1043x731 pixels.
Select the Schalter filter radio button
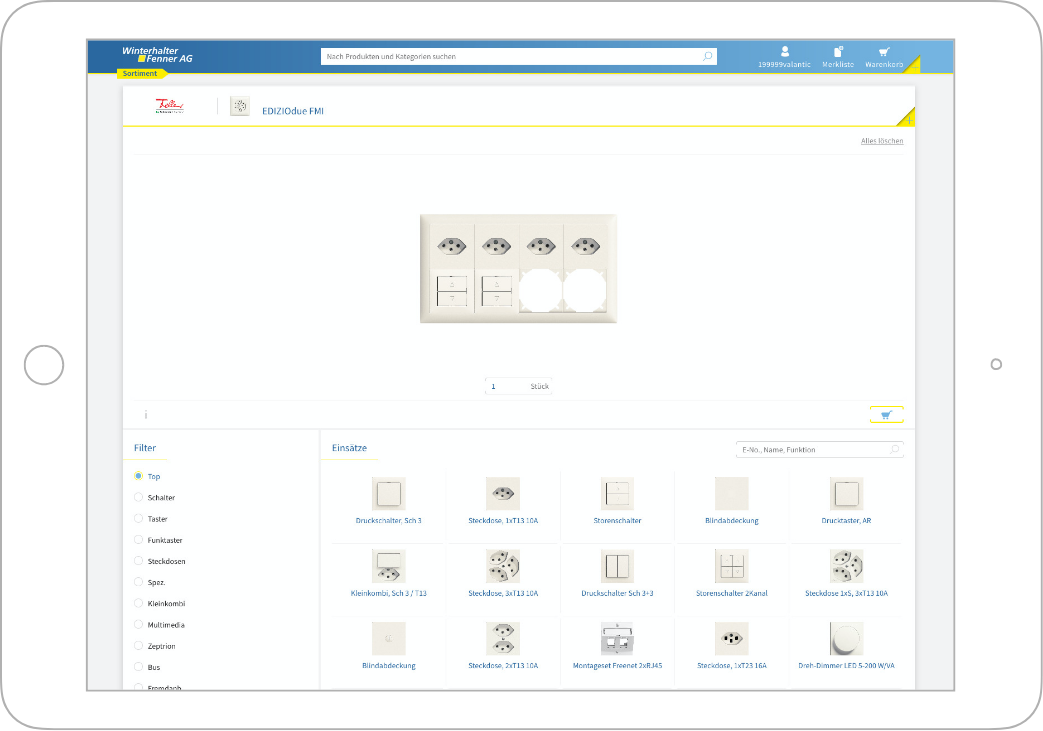tap(139, 497)
